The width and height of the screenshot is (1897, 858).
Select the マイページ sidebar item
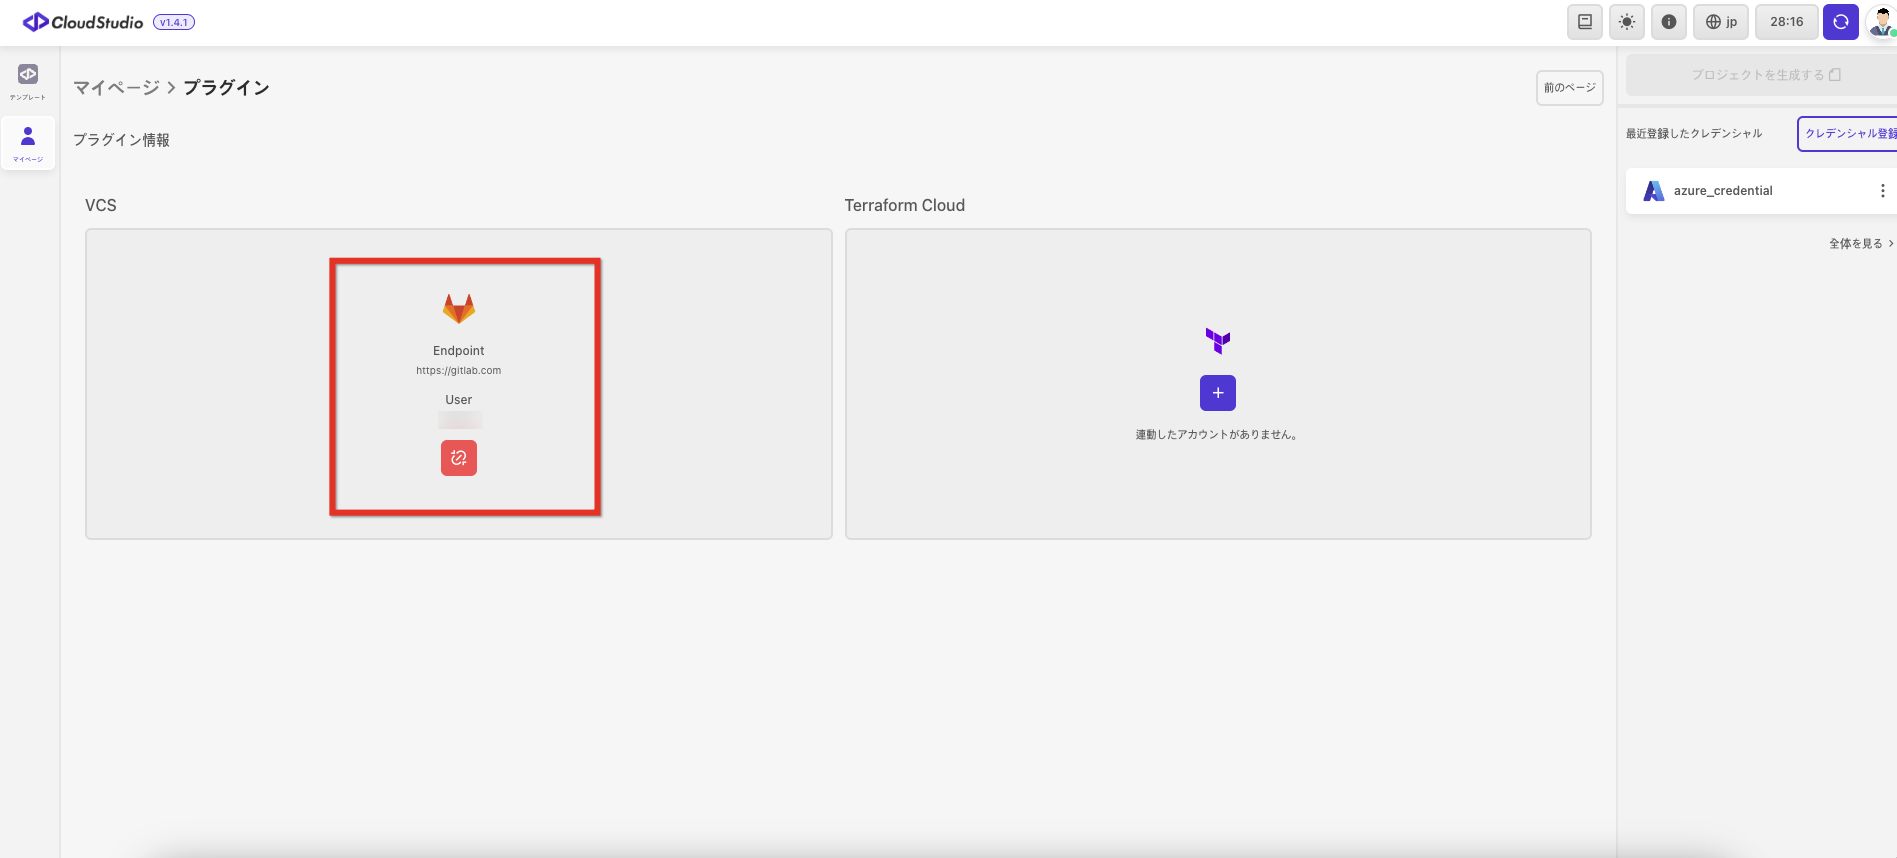point(28,143)
